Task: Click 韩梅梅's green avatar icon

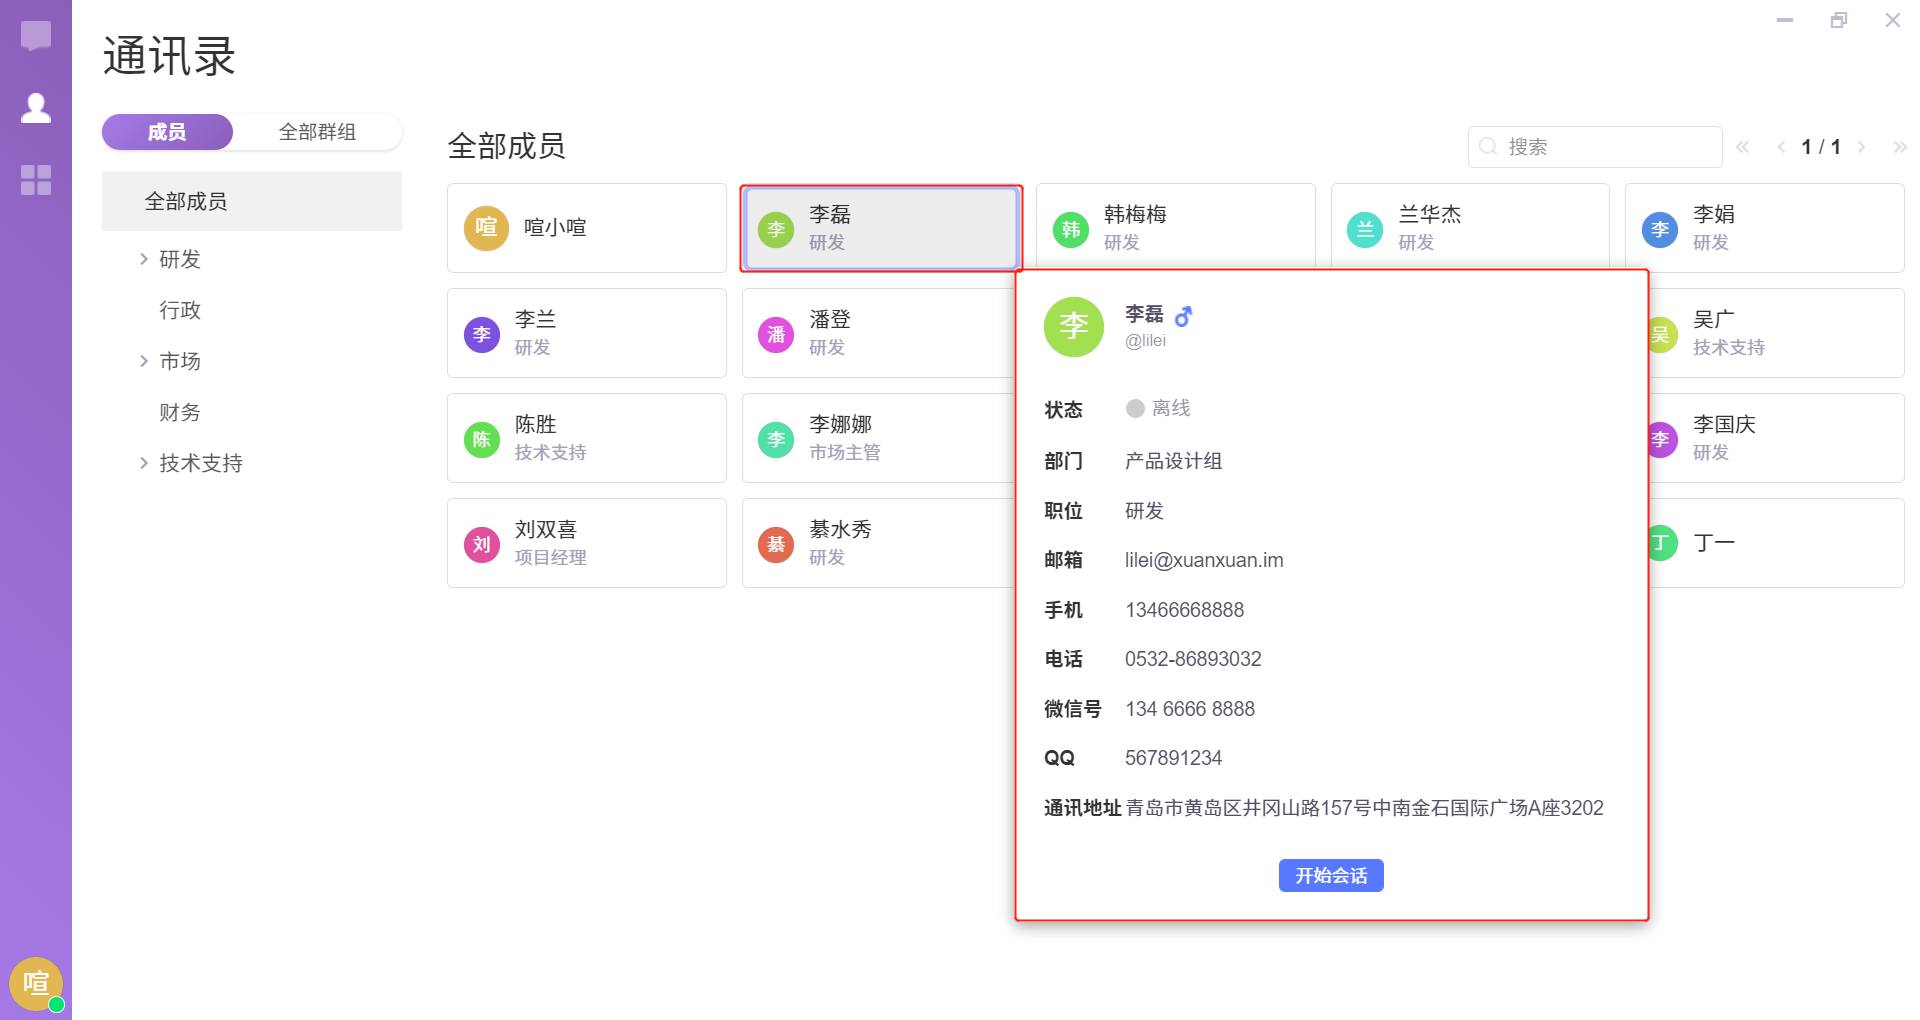Action: 1070,229
